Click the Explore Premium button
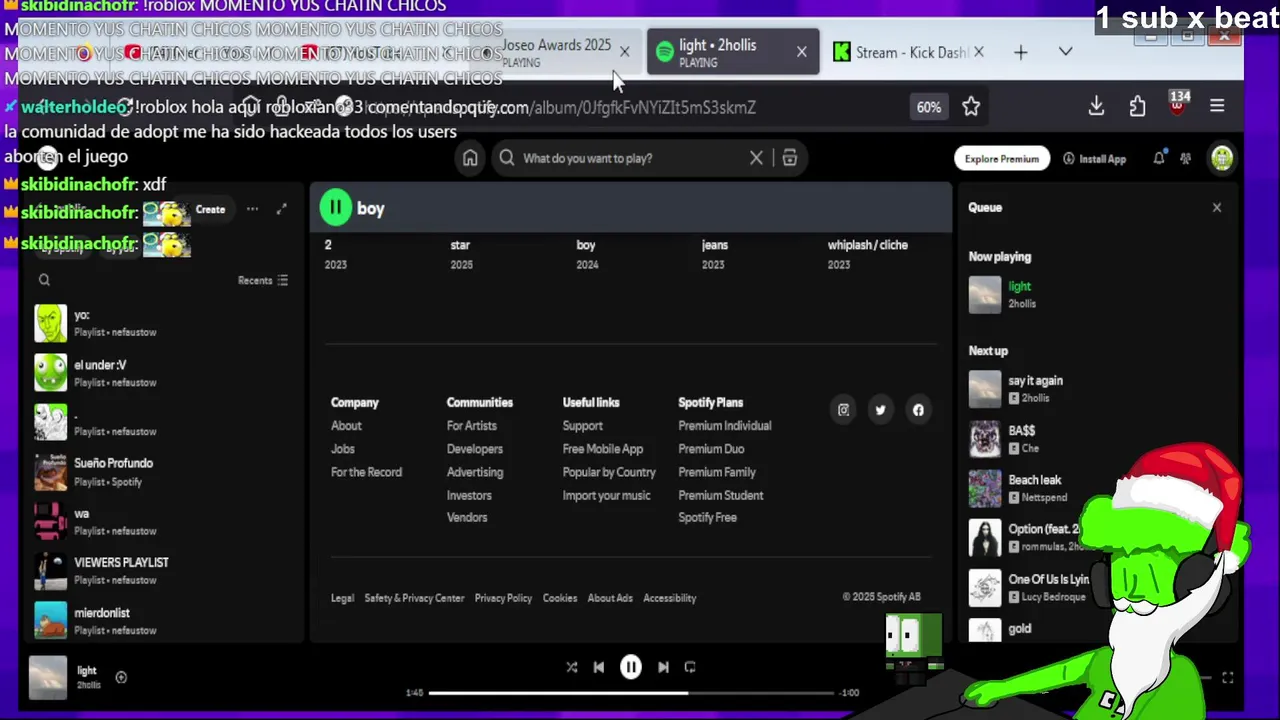 pos(1001,158)
